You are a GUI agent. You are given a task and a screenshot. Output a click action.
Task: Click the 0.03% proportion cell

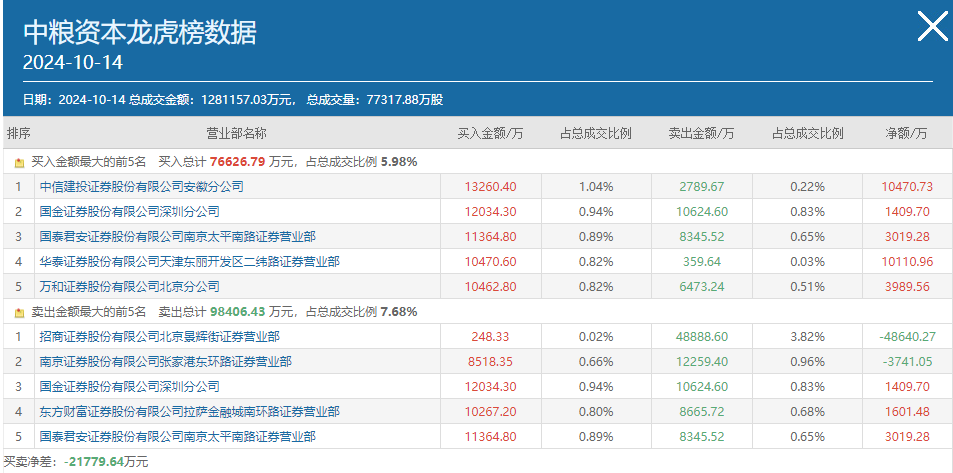click(807, 261)
